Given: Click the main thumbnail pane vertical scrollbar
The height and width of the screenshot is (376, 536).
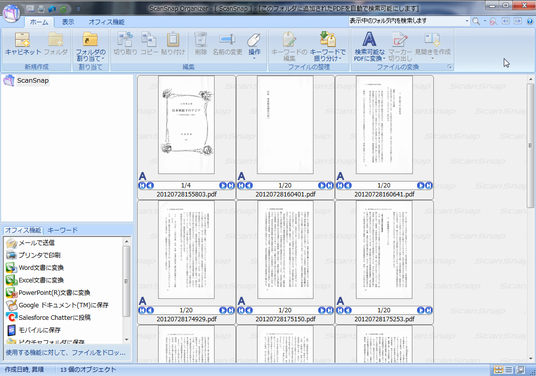Looking at the screenshot, I should (530, 145).
